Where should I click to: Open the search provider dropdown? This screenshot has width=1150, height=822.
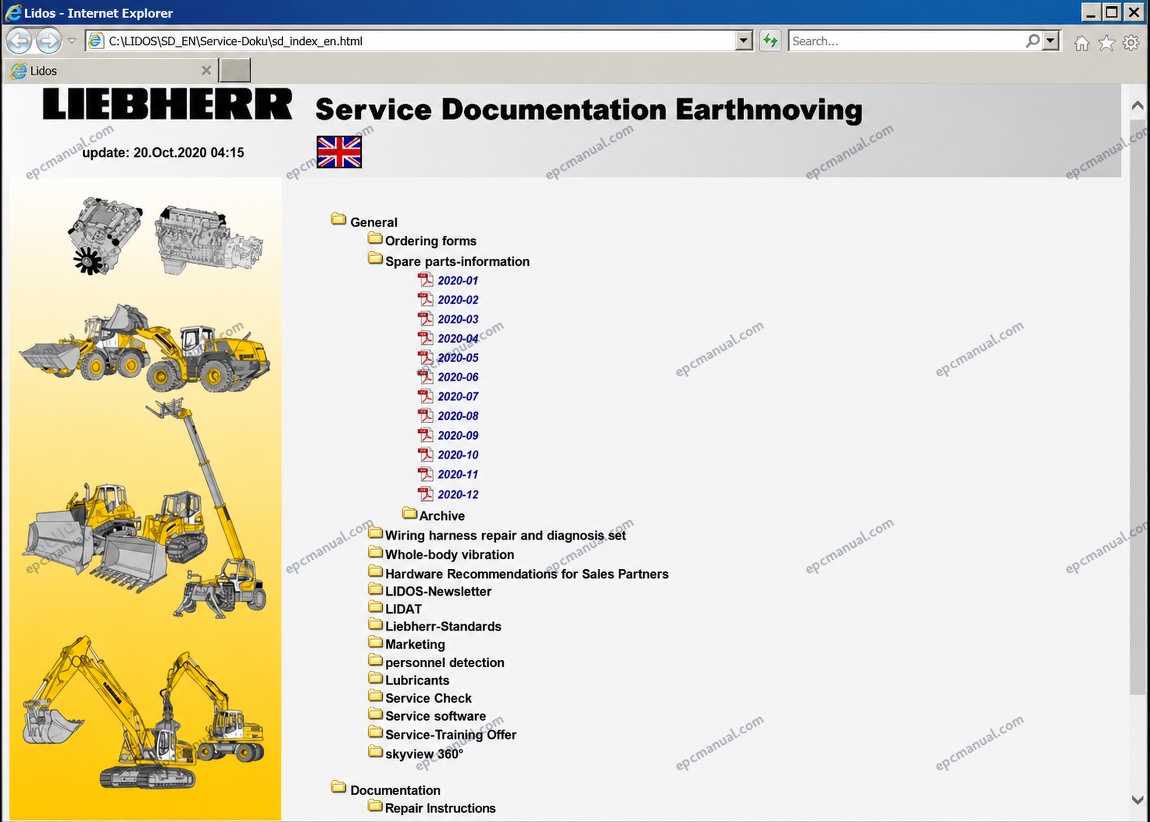[1051, 41]
